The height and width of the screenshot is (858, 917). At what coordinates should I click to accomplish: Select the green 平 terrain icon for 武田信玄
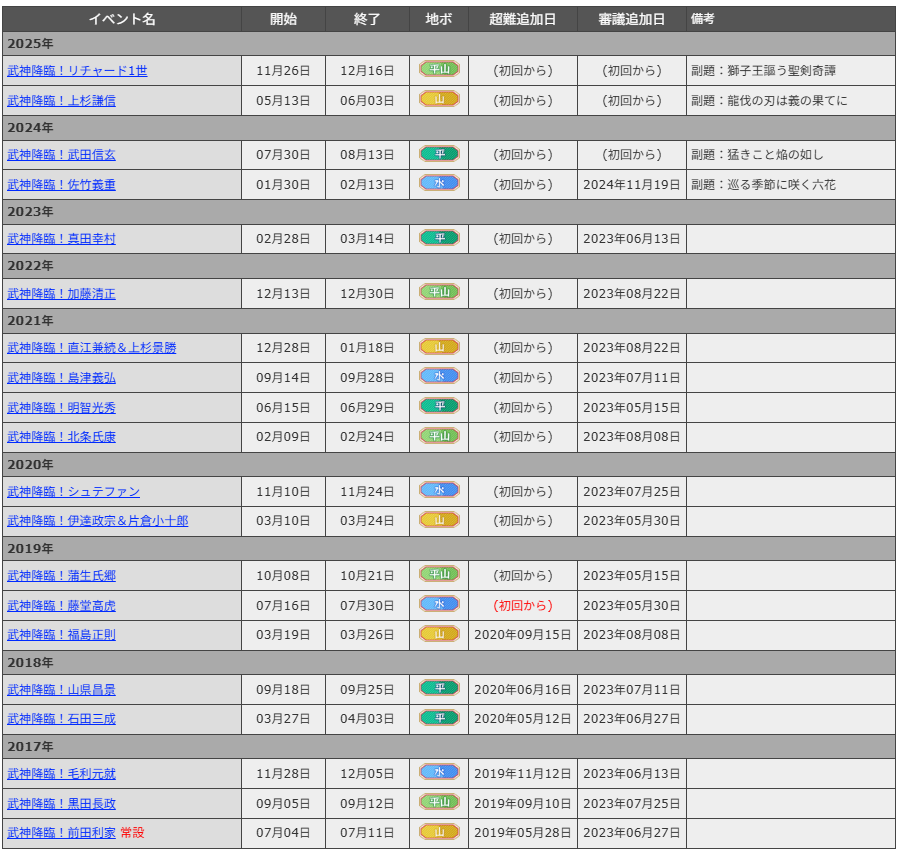point(439,154)
